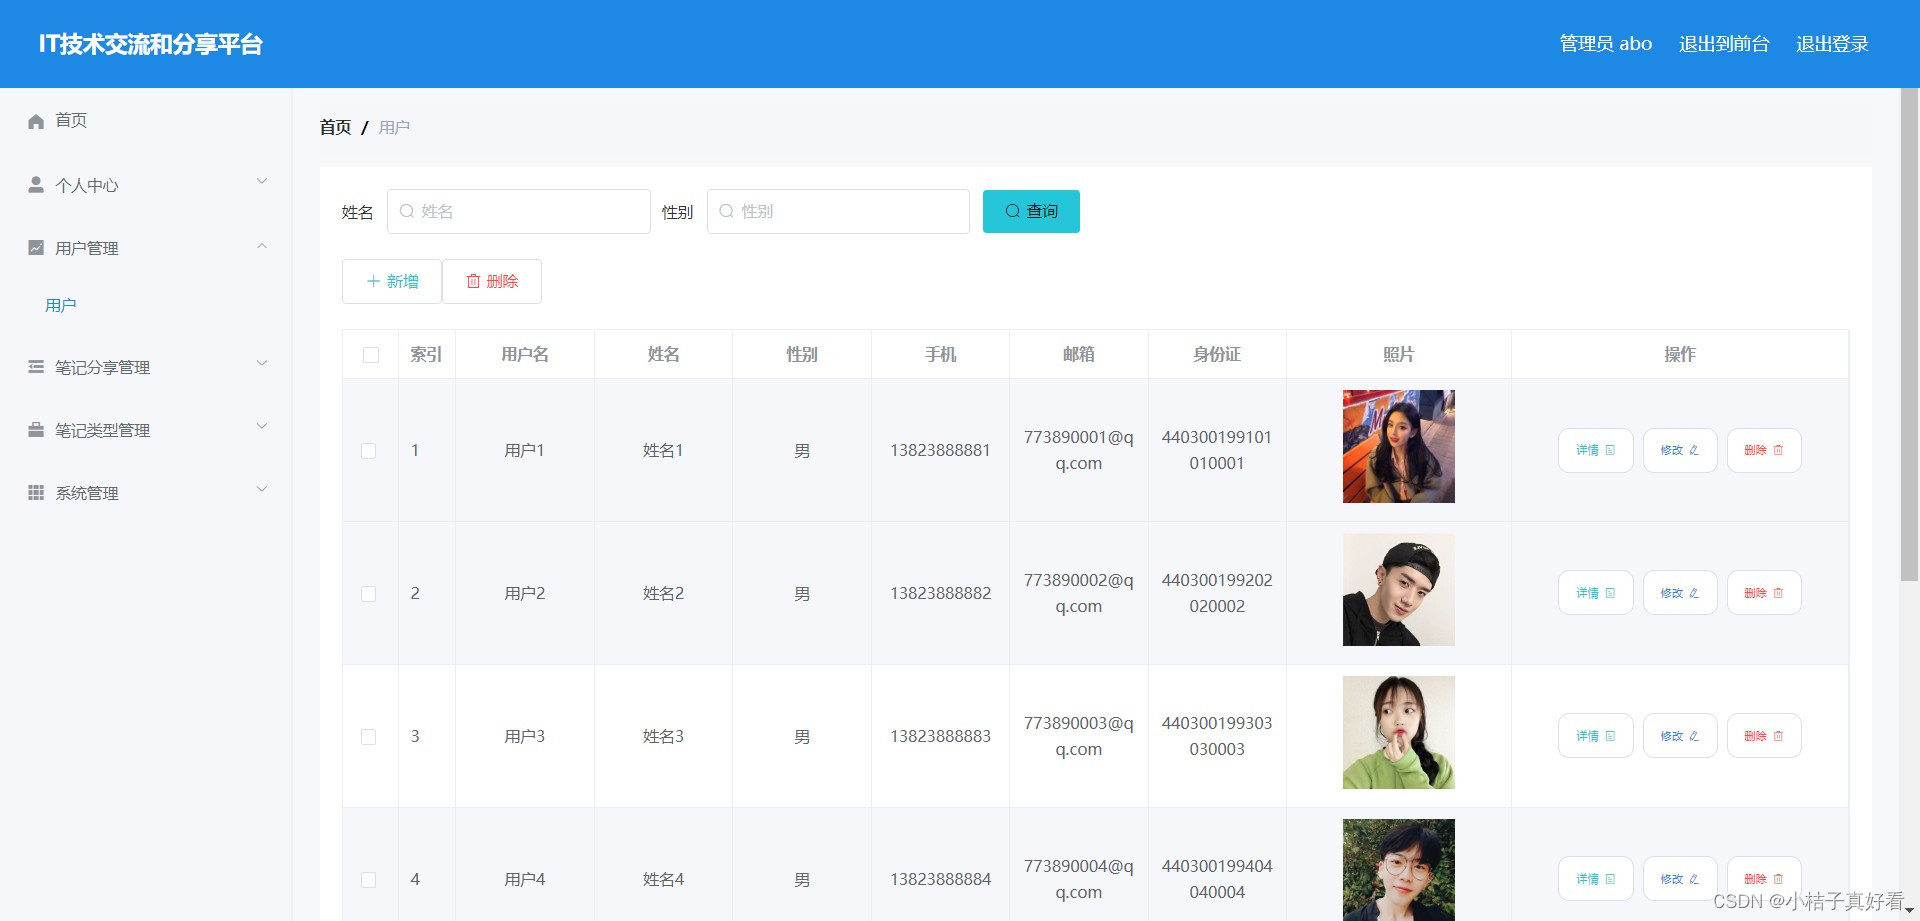
Task: Focus the 性别 search input field
Action: [838, 211]
